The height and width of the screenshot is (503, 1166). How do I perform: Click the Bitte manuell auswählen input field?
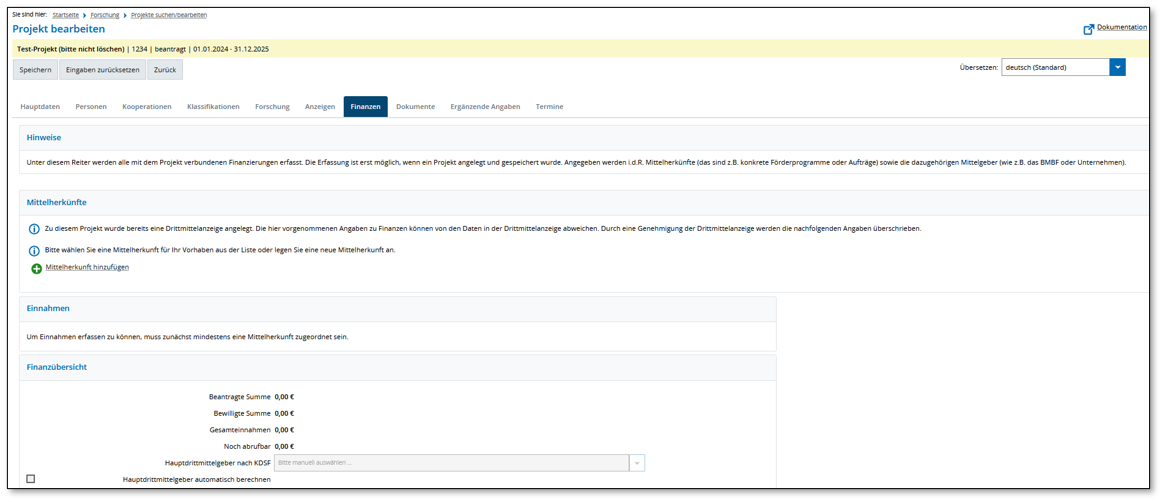click(x=451, y=463)
